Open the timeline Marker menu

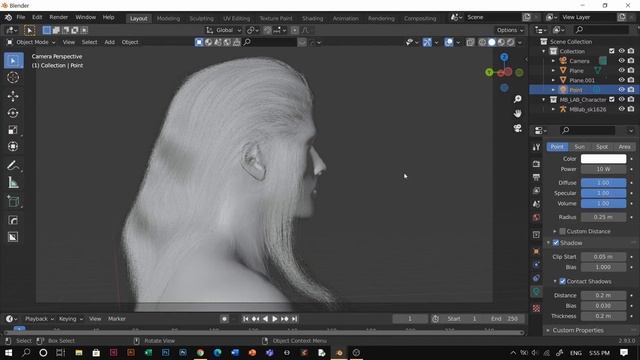[117, 319]
